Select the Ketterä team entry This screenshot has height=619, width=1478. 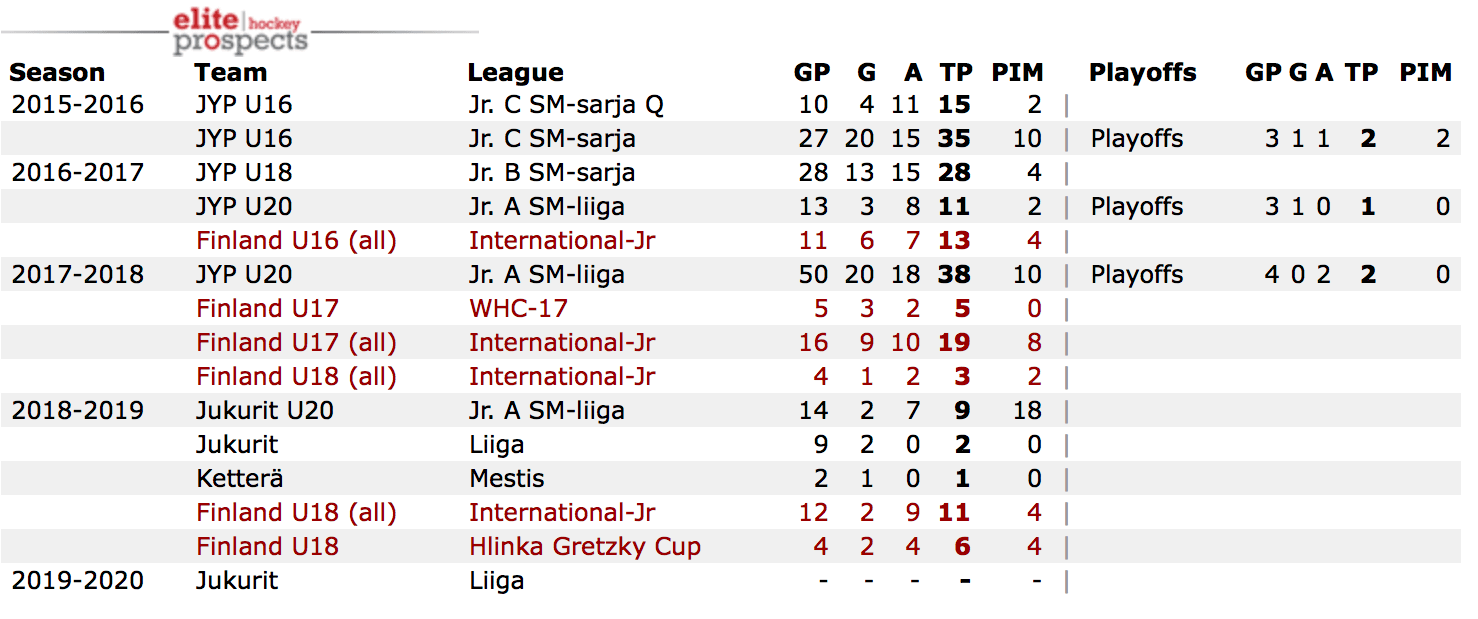(x=240, y=479)
